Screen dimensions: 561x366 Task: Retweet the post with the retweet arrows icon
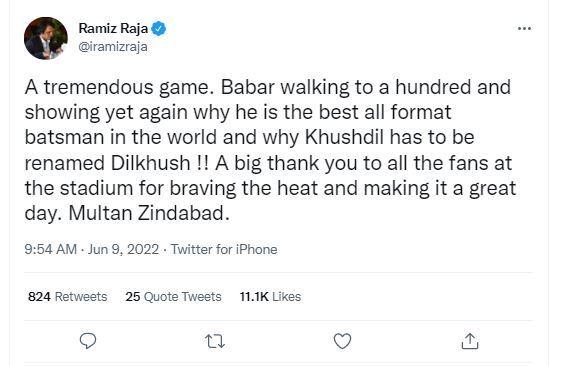pos(215,341)
